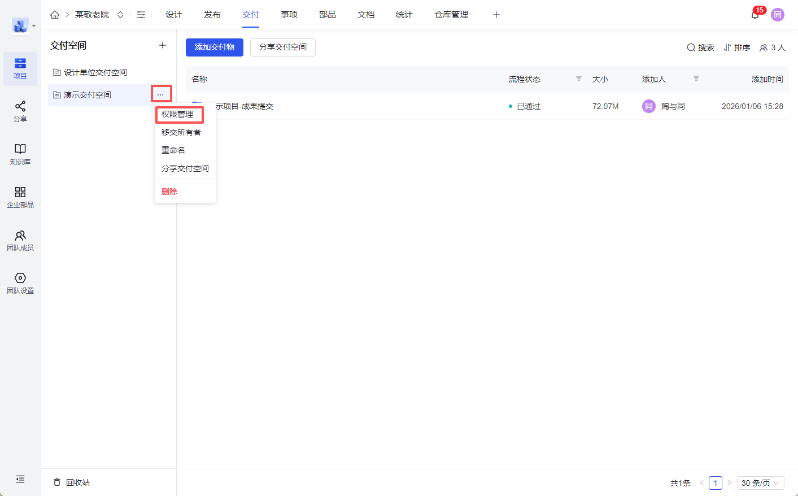Viewport: 798px width, 496px height.
Task: Open 团队设置 team settings
Action: point(20,283)
